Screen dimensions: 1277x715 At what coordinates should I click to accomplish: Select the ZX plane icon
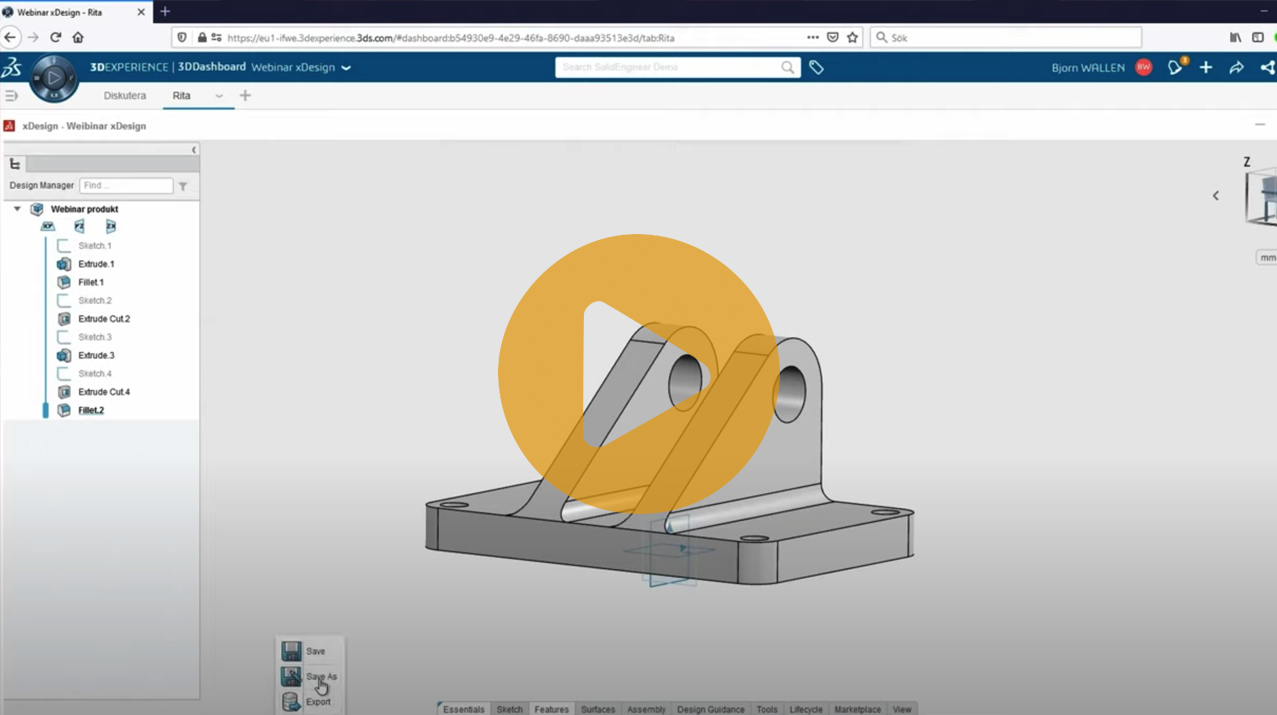111,227
